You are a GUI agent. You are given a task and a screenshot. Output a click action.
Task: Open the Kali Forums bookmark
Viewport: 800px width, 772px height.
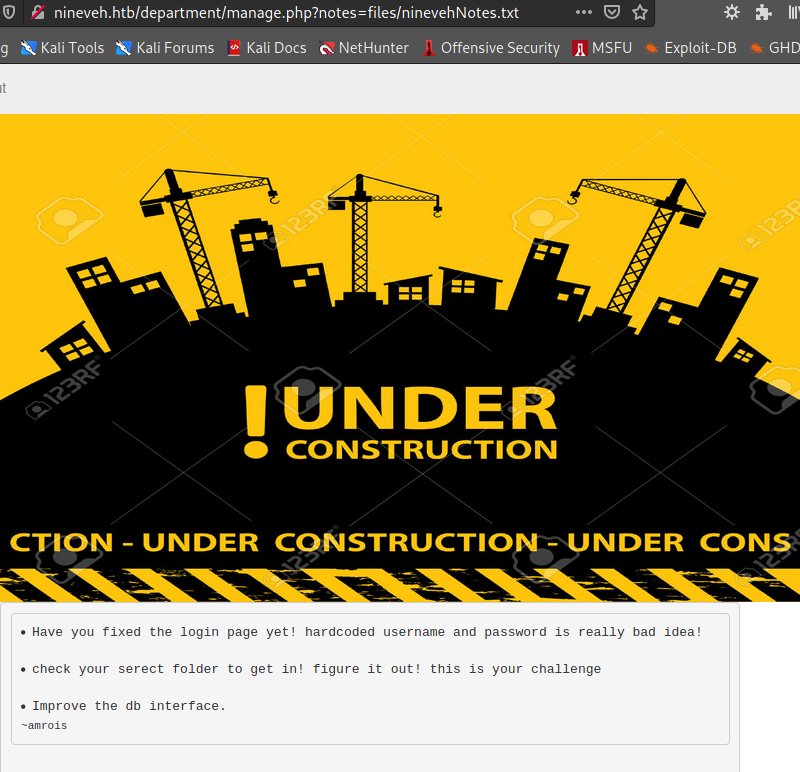pyautogui.click(x=165, y=48)
